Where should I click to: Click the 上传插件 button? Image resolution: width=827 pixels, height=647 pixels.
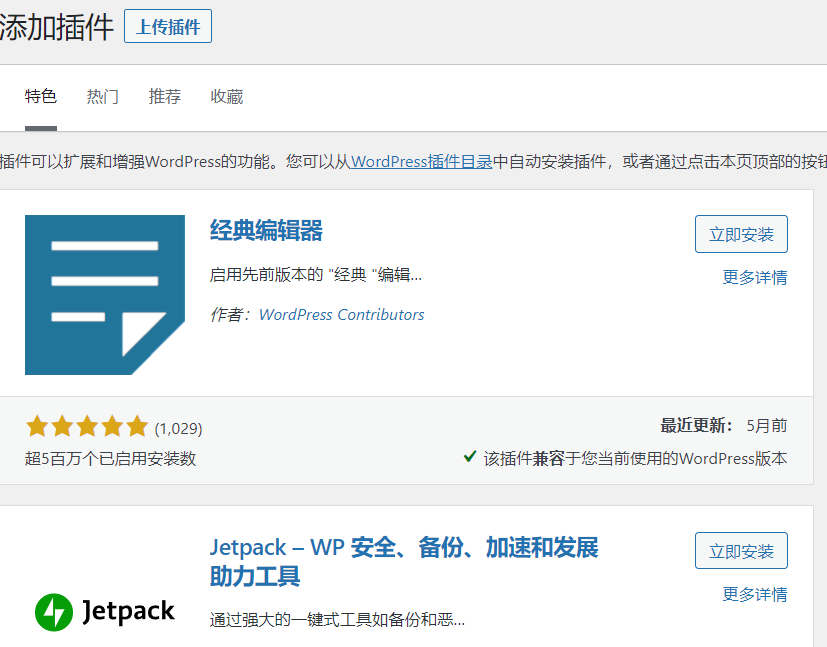click(x=168, y=26)
